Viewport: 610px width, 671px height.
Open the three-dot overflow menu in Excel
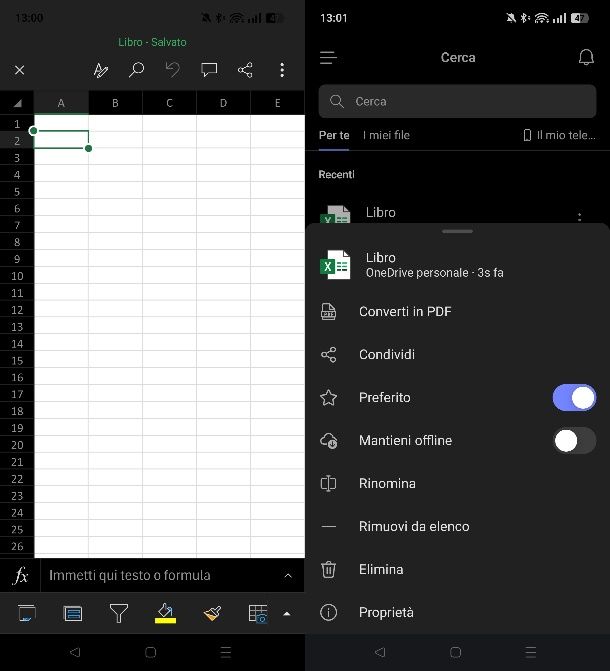pyautogui.click(x=282, y=70)
